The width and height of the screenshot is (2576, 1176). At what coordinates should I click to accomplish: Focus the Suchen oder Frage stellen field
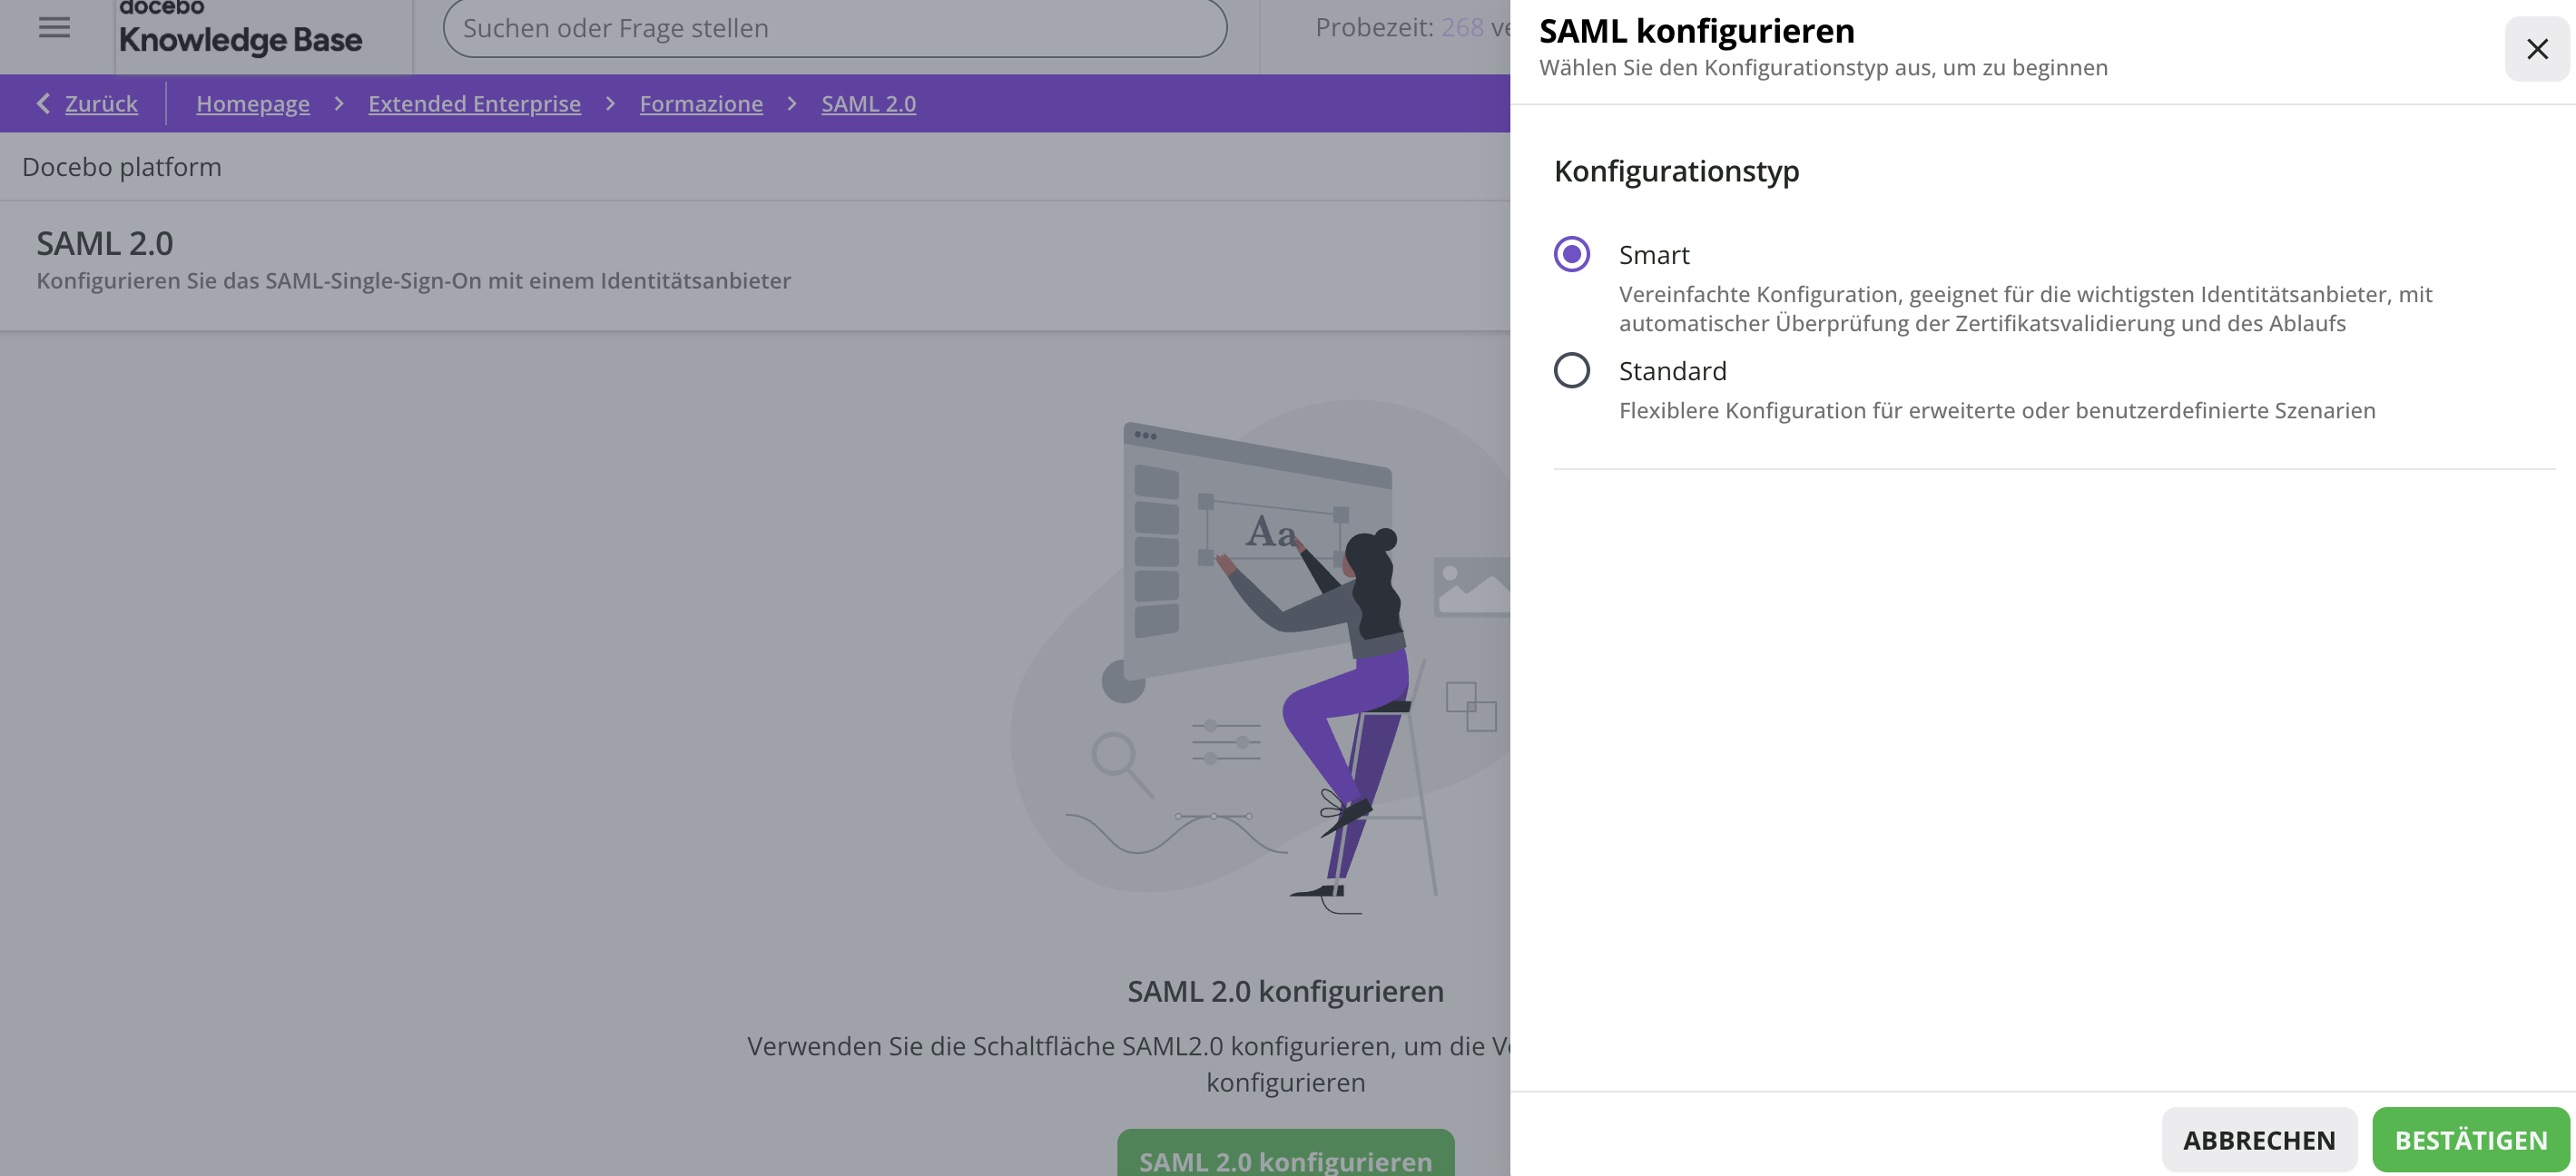(835, 28)
